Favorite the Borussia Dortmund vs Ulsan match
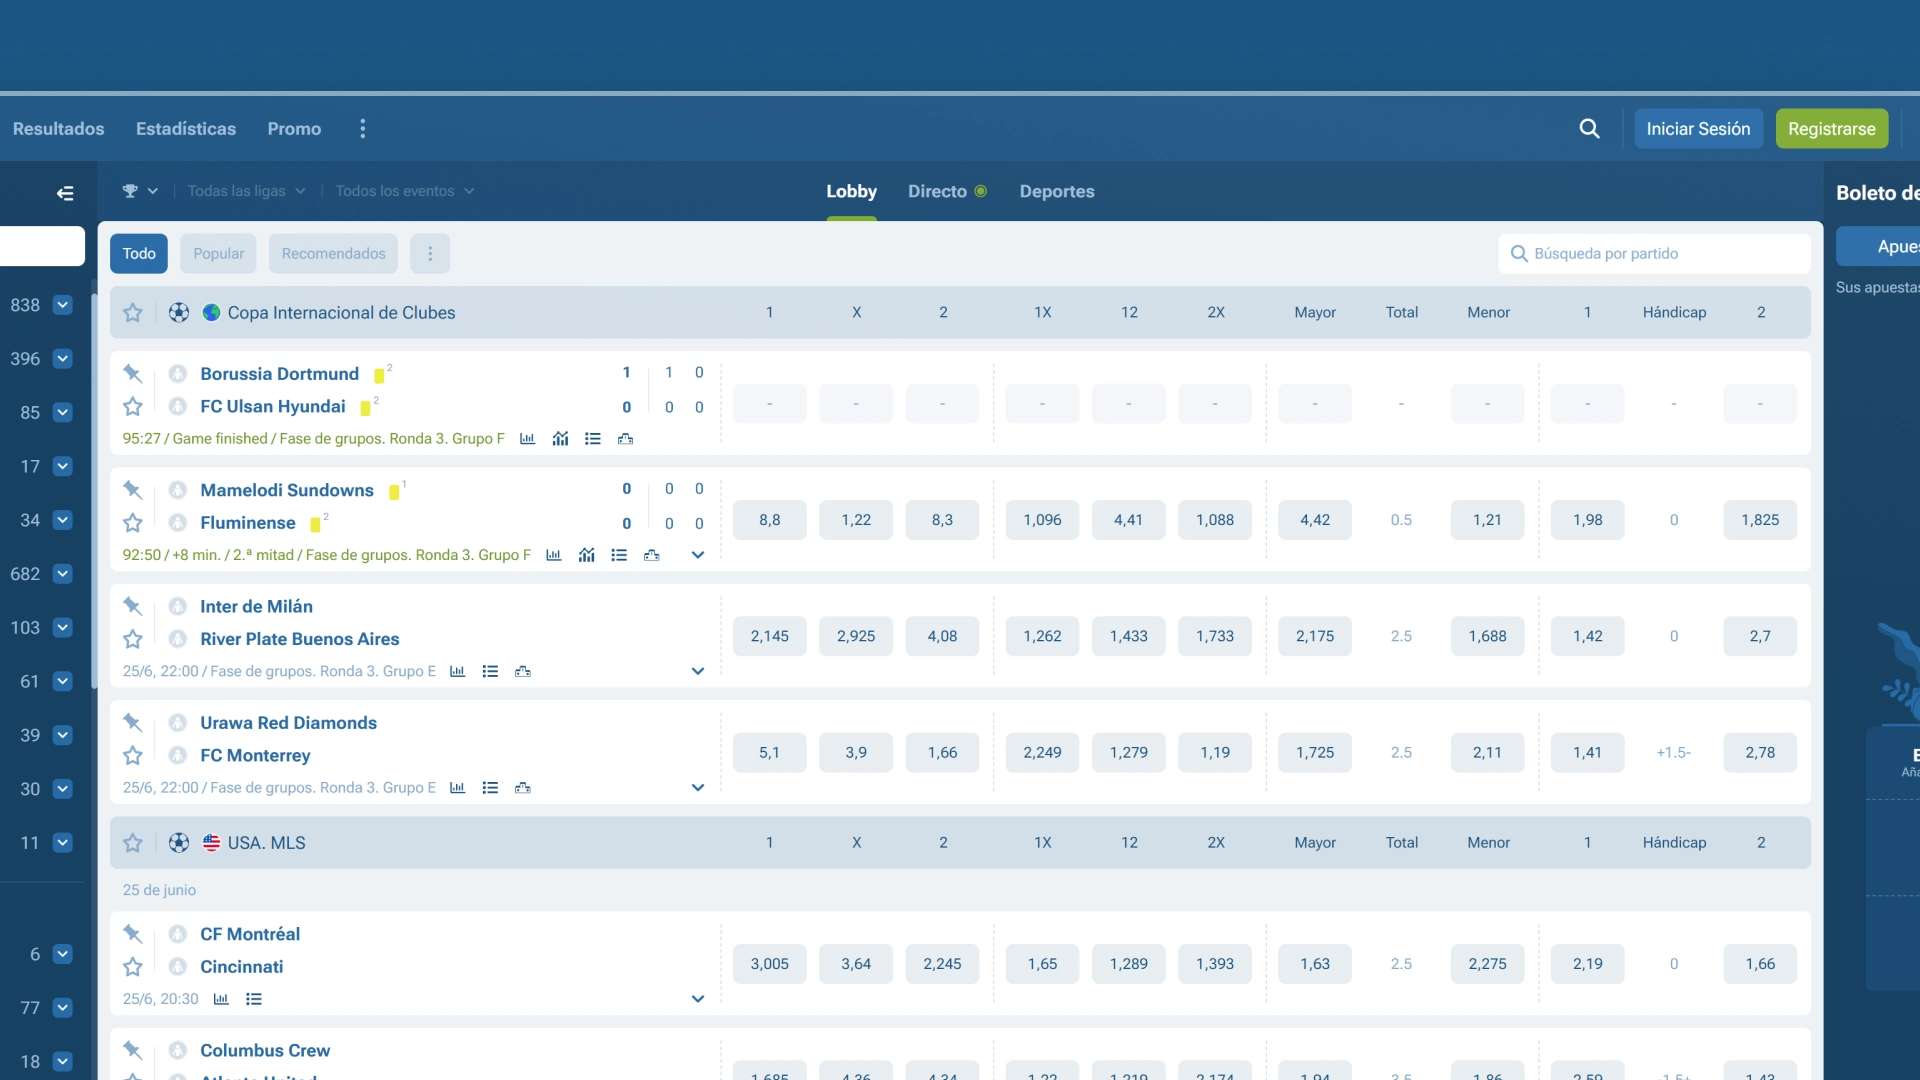This screenshot has height=1080, width=1920. coord(133,406)
